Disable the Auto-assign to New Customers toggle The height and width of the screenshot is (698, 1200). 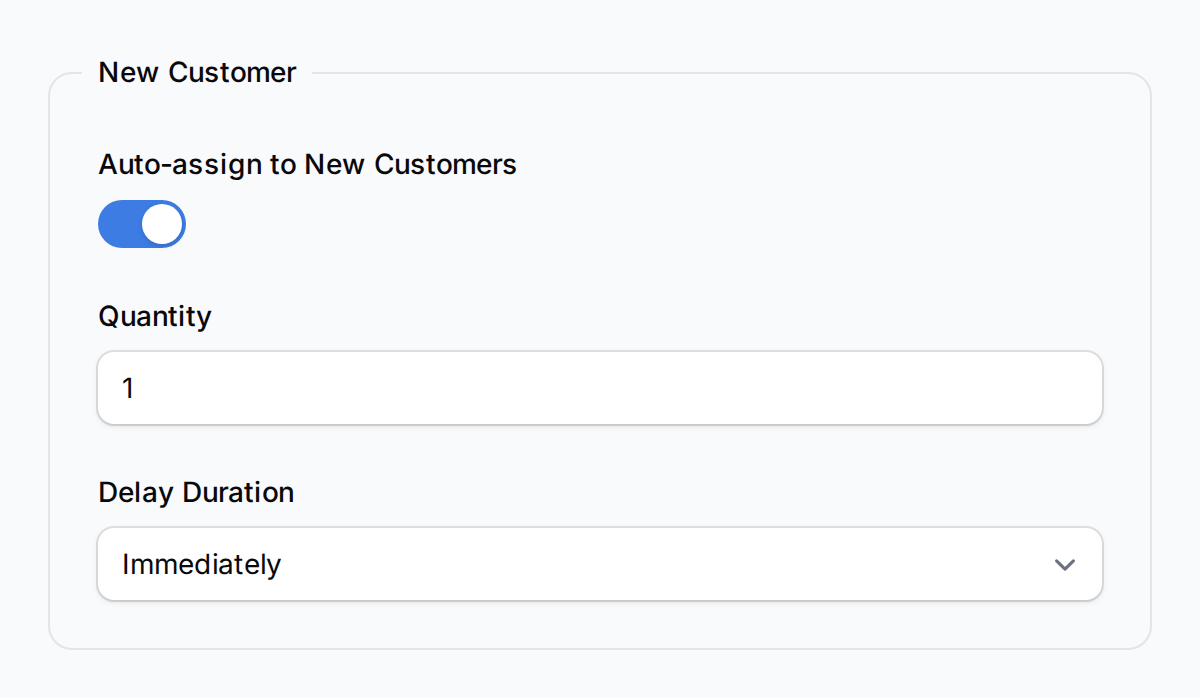pos(141,224)
